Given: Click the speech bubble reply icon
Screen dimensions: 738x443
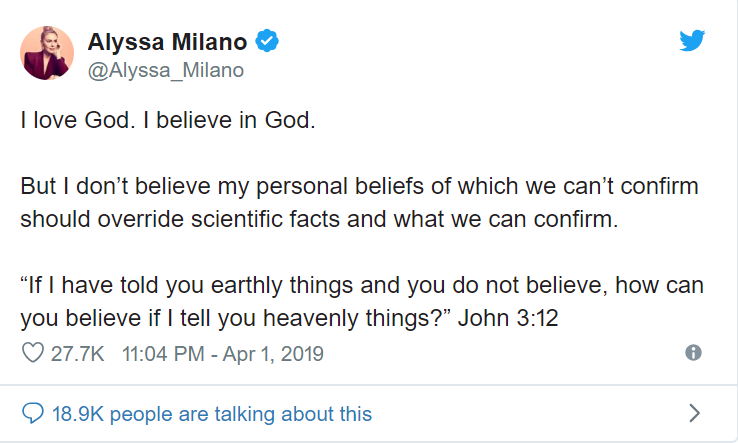Looking at the screenshot, I should (32, 413).
